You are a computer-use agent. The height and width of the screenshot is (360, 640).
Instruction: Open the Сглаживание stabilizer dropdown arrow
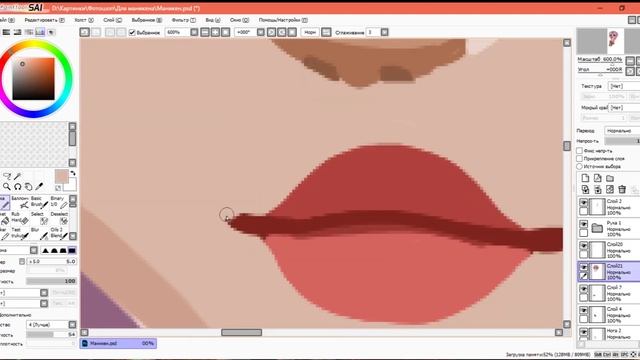point(384,32)
